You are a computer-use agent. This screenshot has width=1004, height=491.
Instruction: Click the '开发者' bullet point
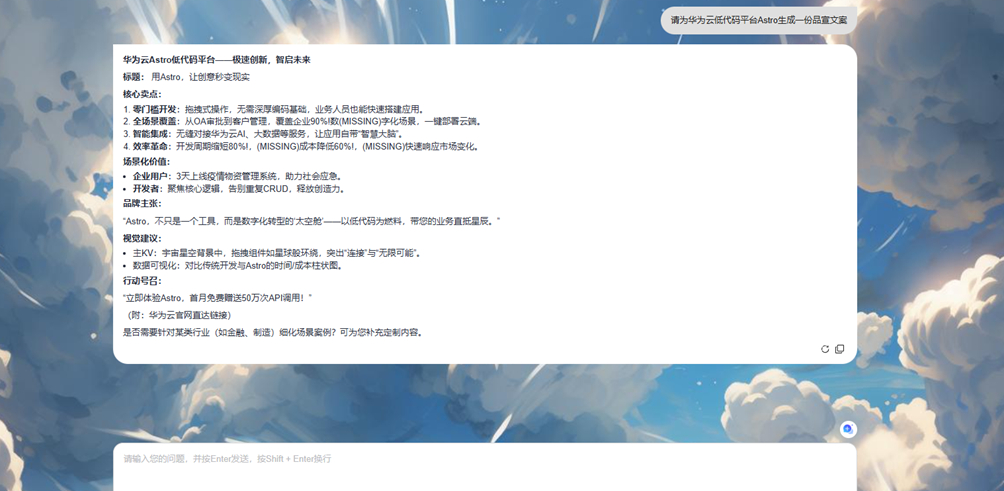[240, 188]
